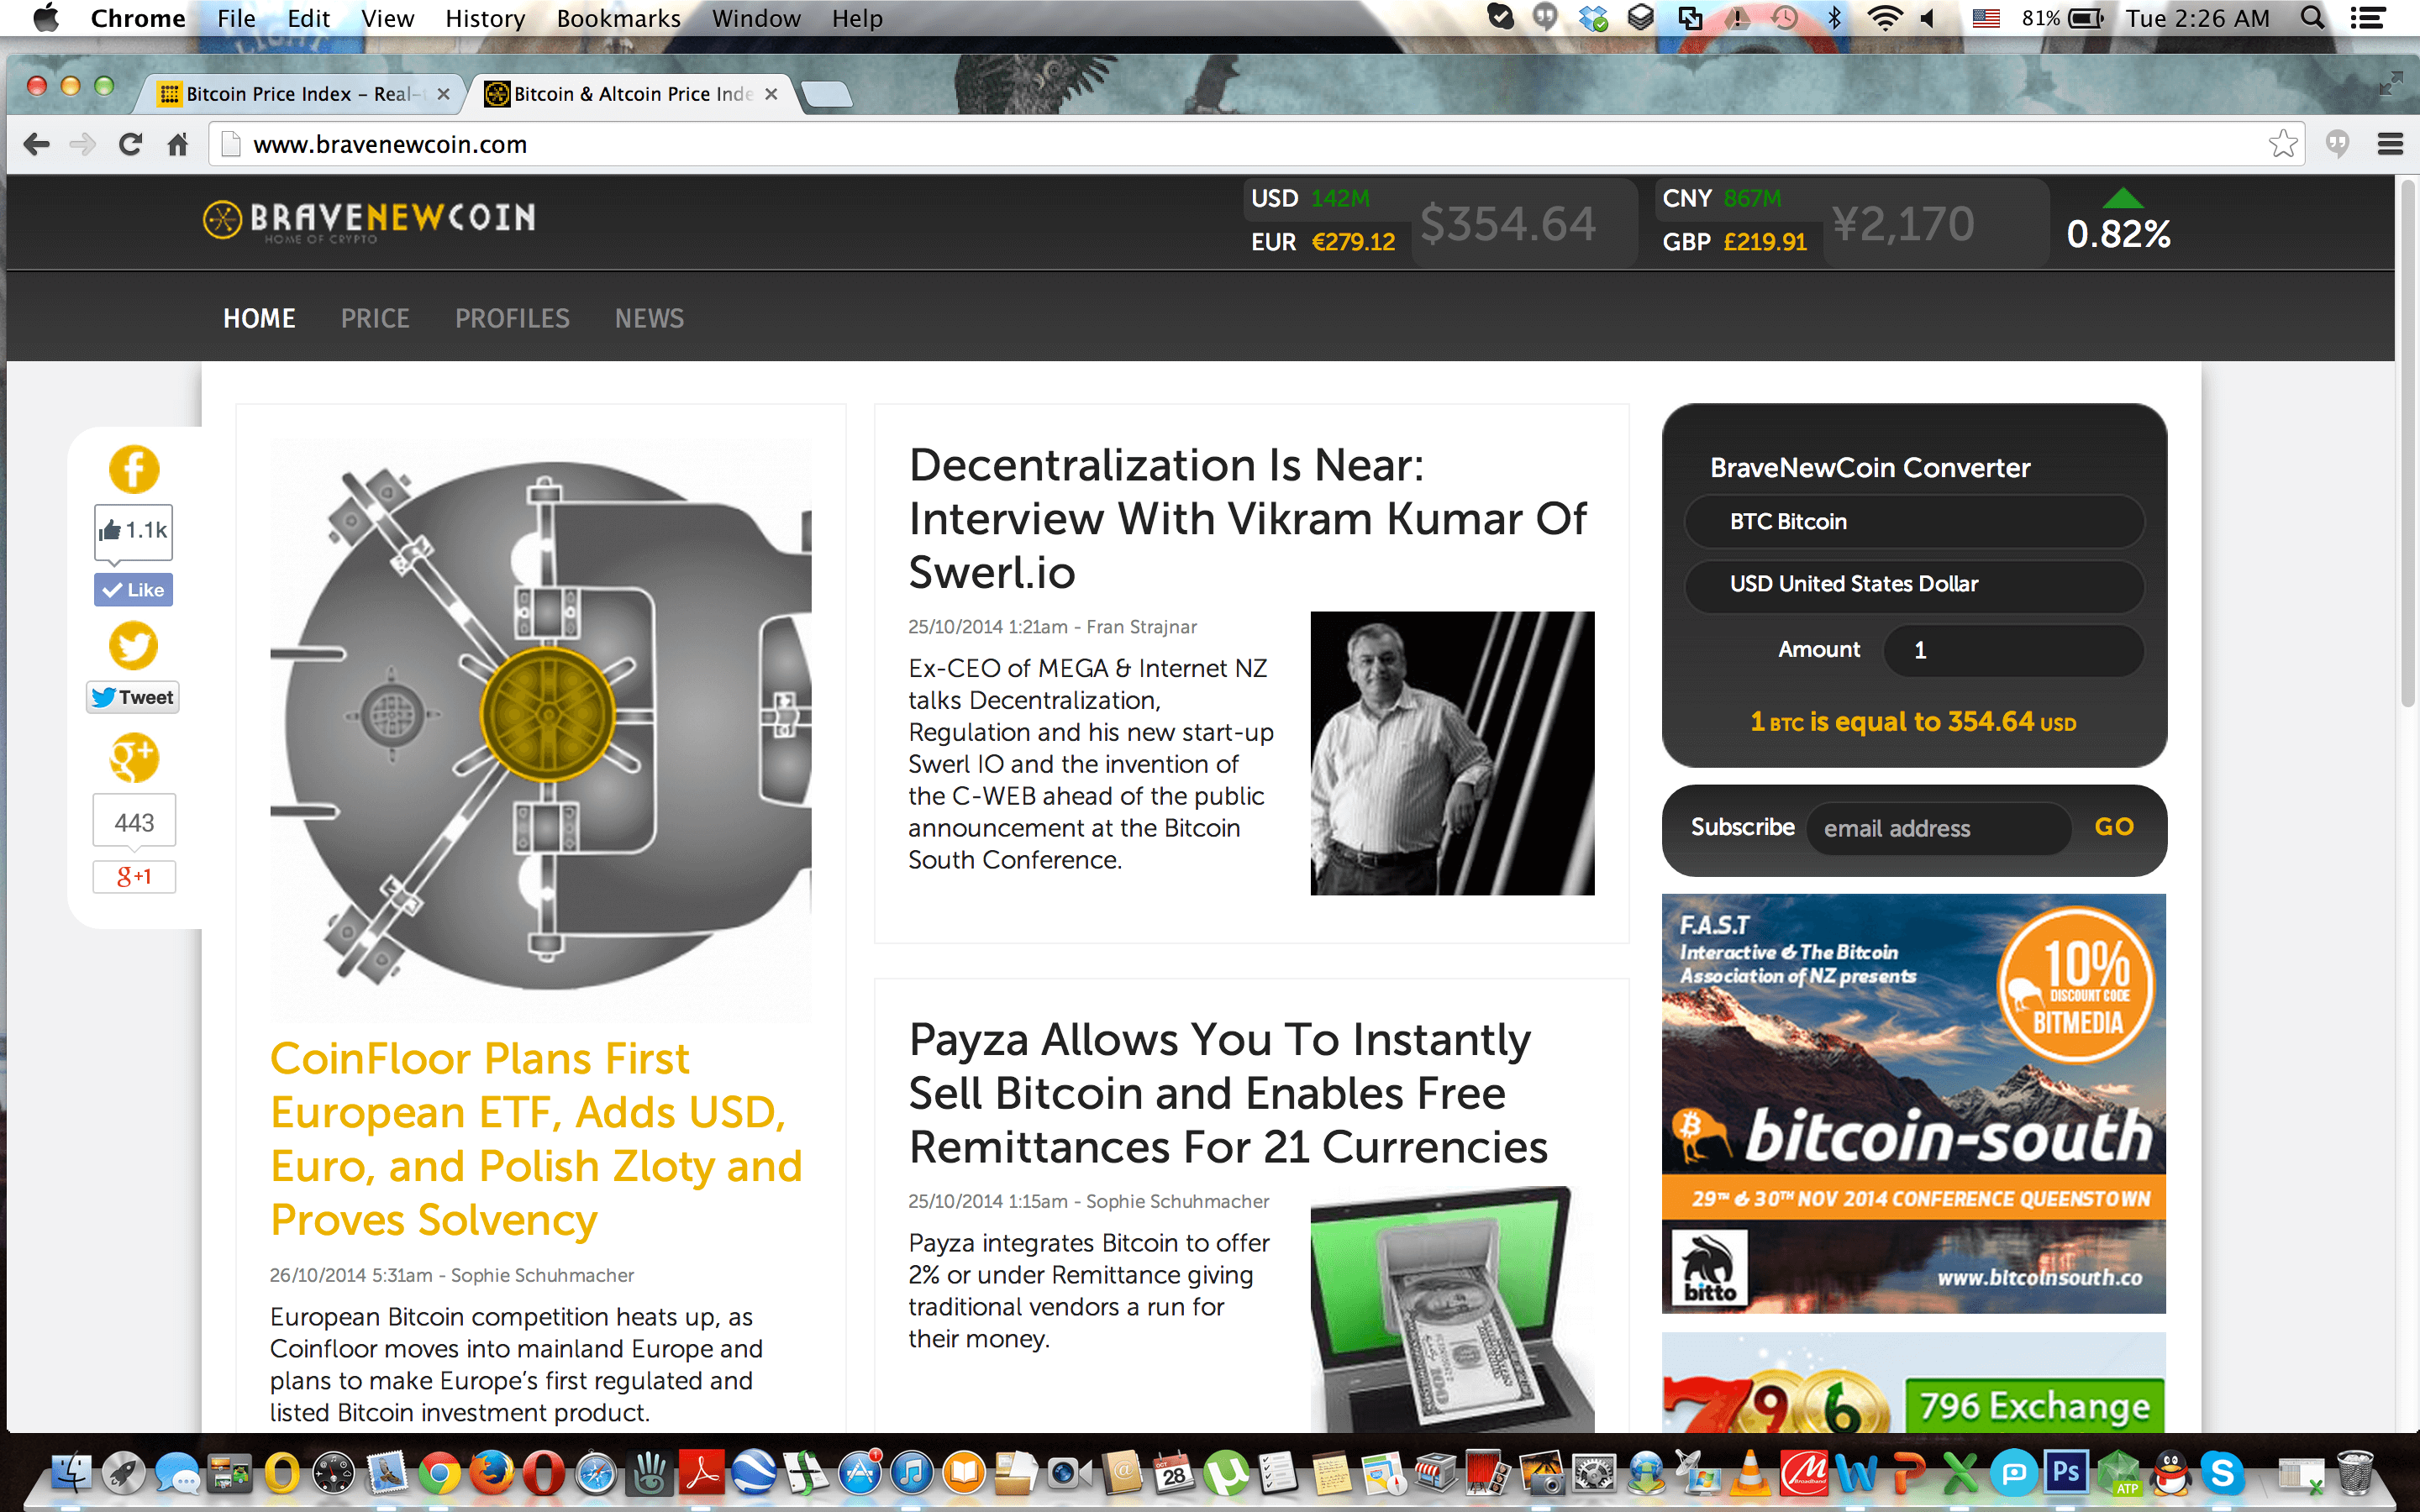Click the email address subscribe field

(1938, 828)
